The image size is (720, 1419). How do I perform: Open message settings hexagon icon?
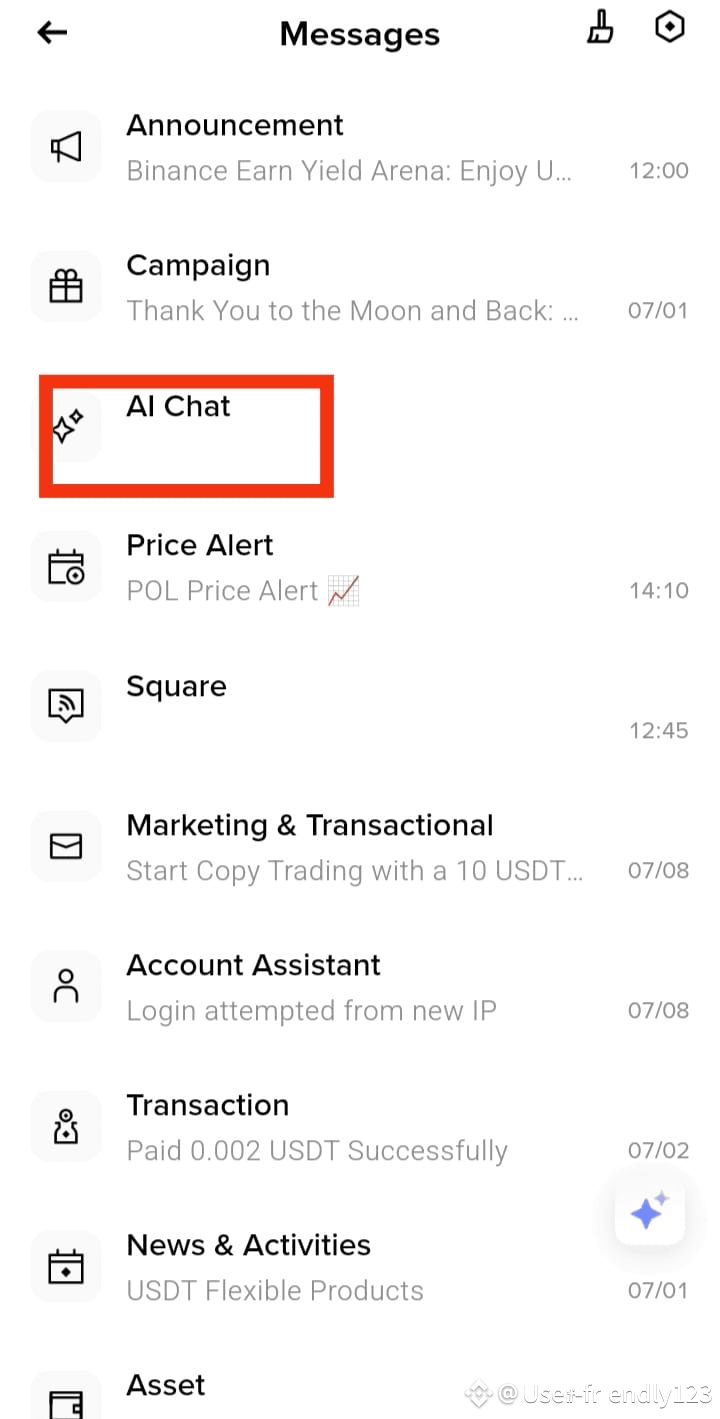pyautogui.click(x=669, y=28)
